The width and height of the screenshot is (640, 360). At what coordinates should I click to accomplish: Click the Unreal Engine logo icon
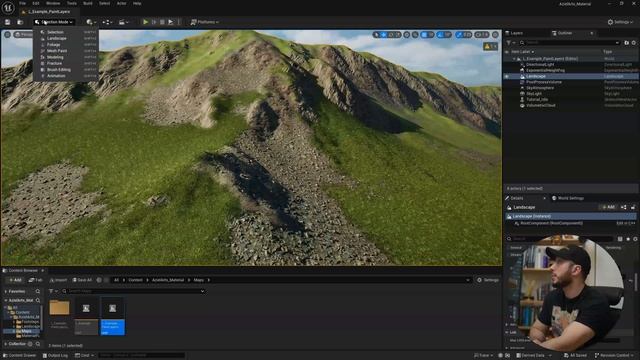tap(8, 7)
